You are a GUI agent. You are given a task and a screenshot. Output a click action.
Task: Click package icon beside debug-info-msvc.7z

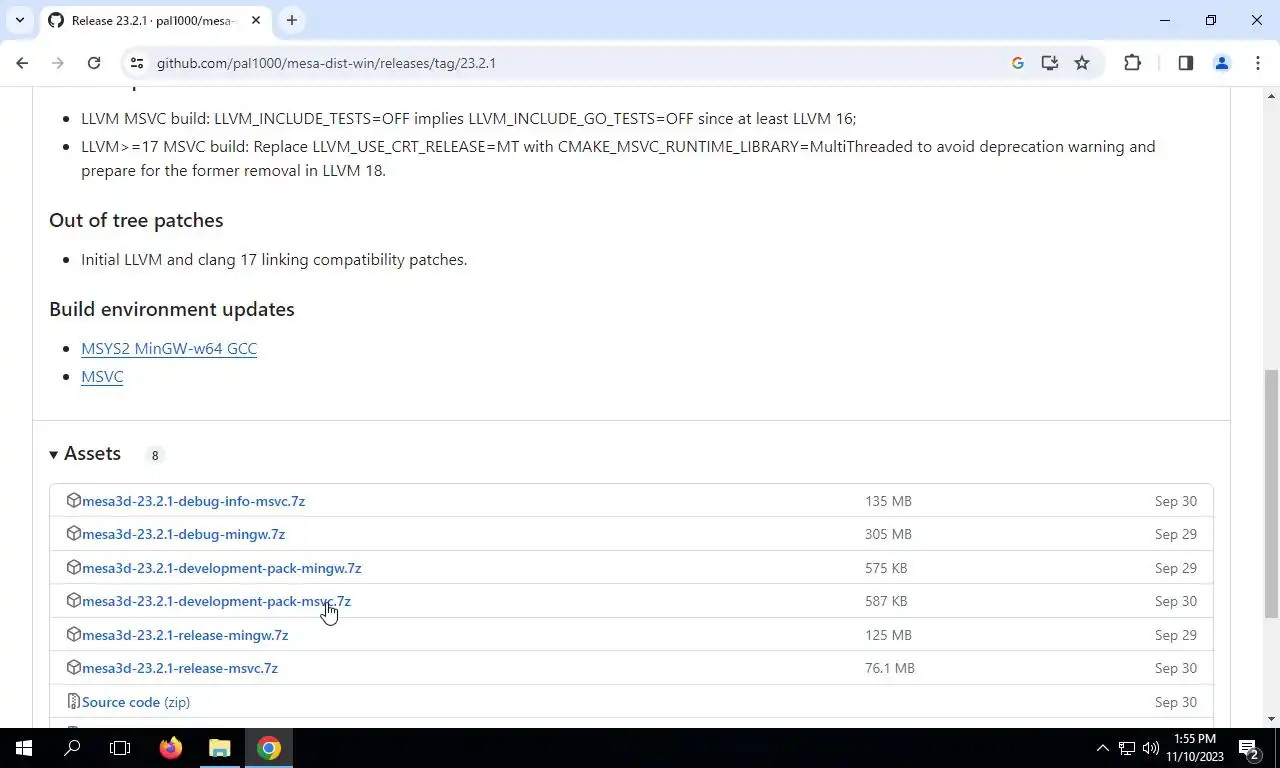click(73, 500)
